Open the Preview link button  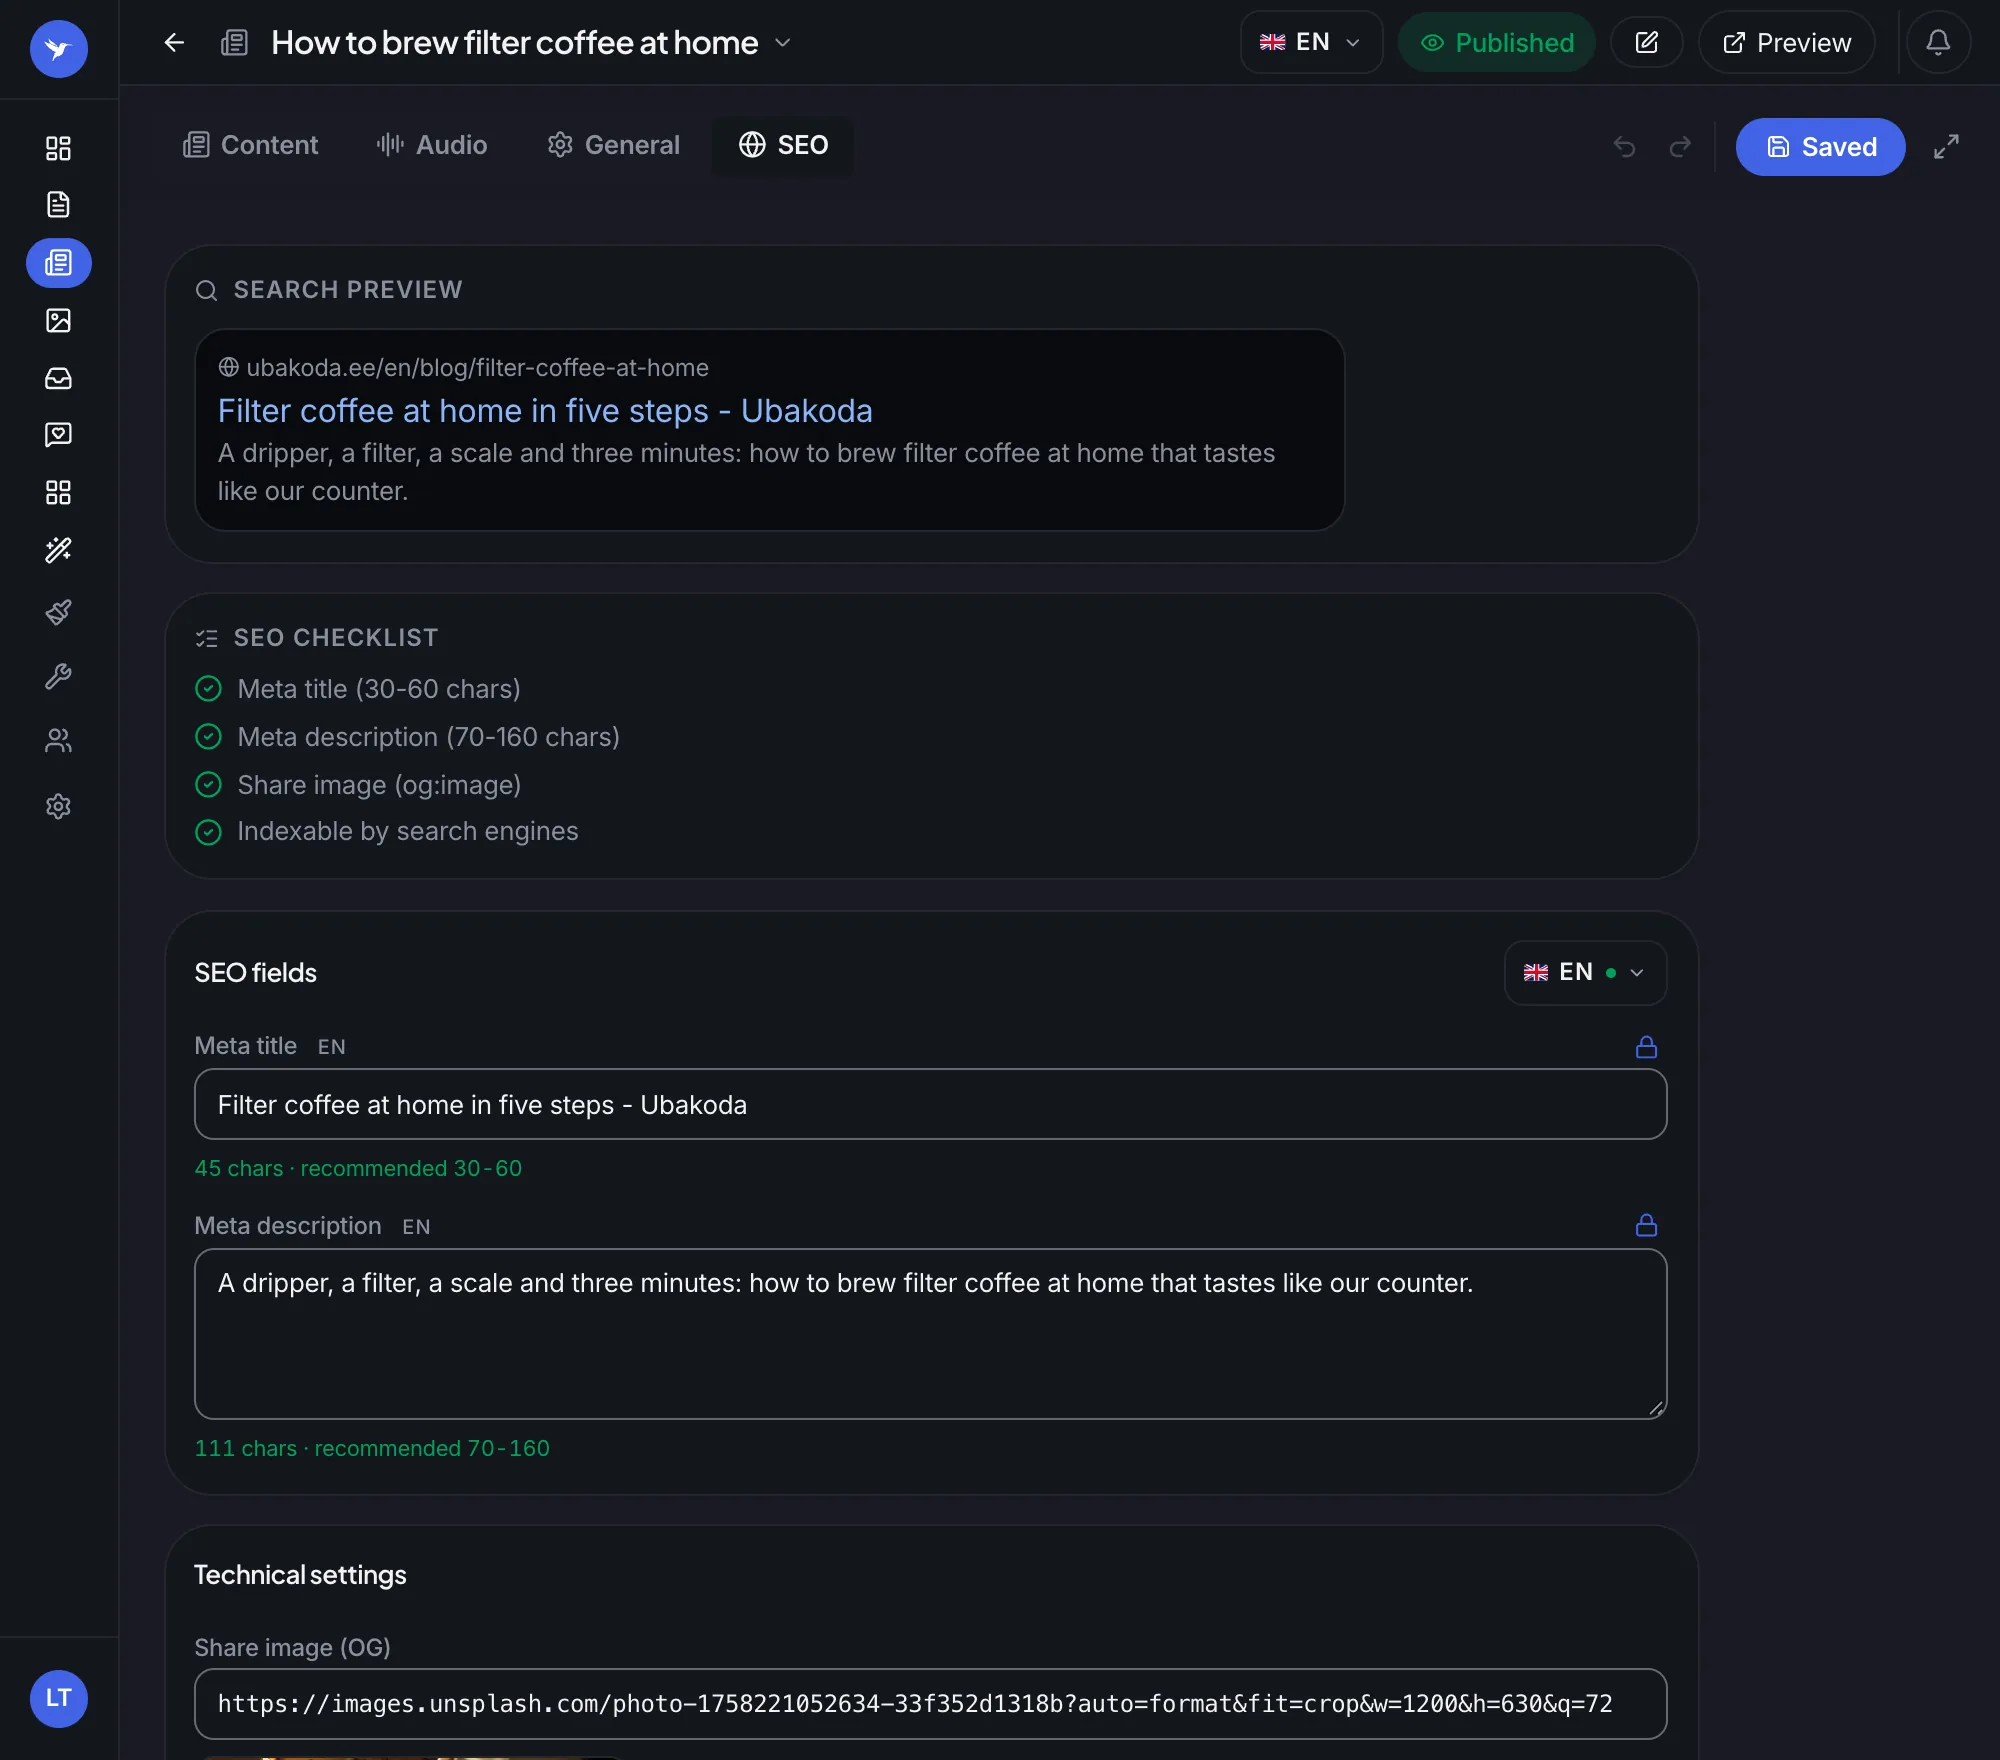coord(1786,42)
